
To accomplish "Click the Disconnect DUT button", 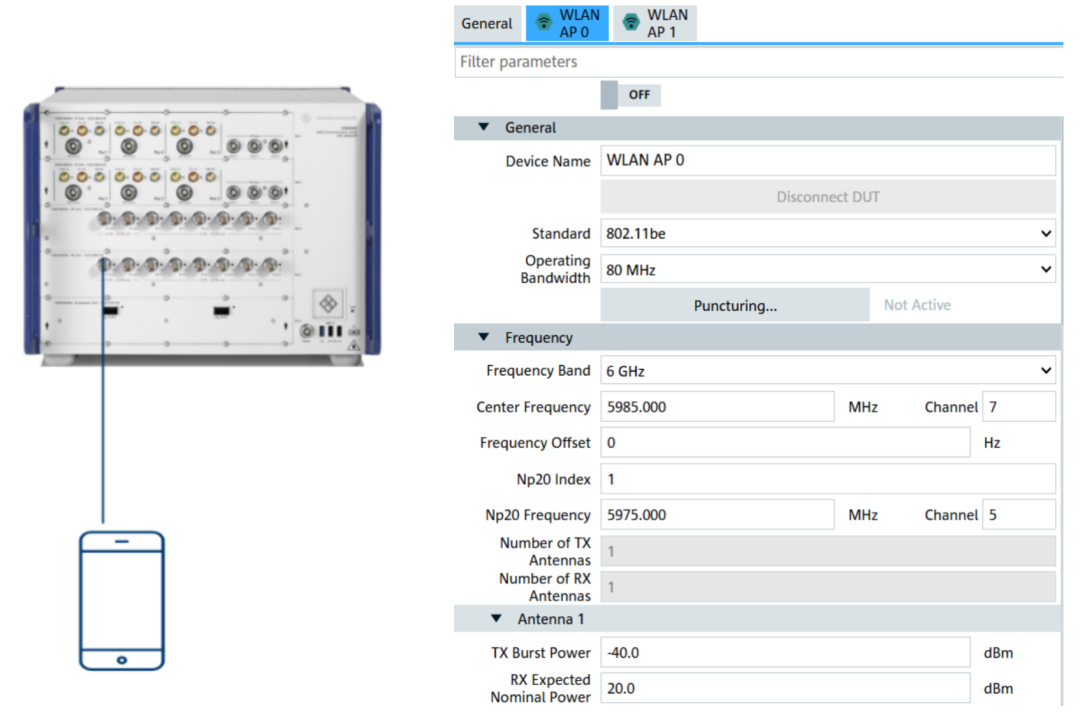I will pos(827,197).
